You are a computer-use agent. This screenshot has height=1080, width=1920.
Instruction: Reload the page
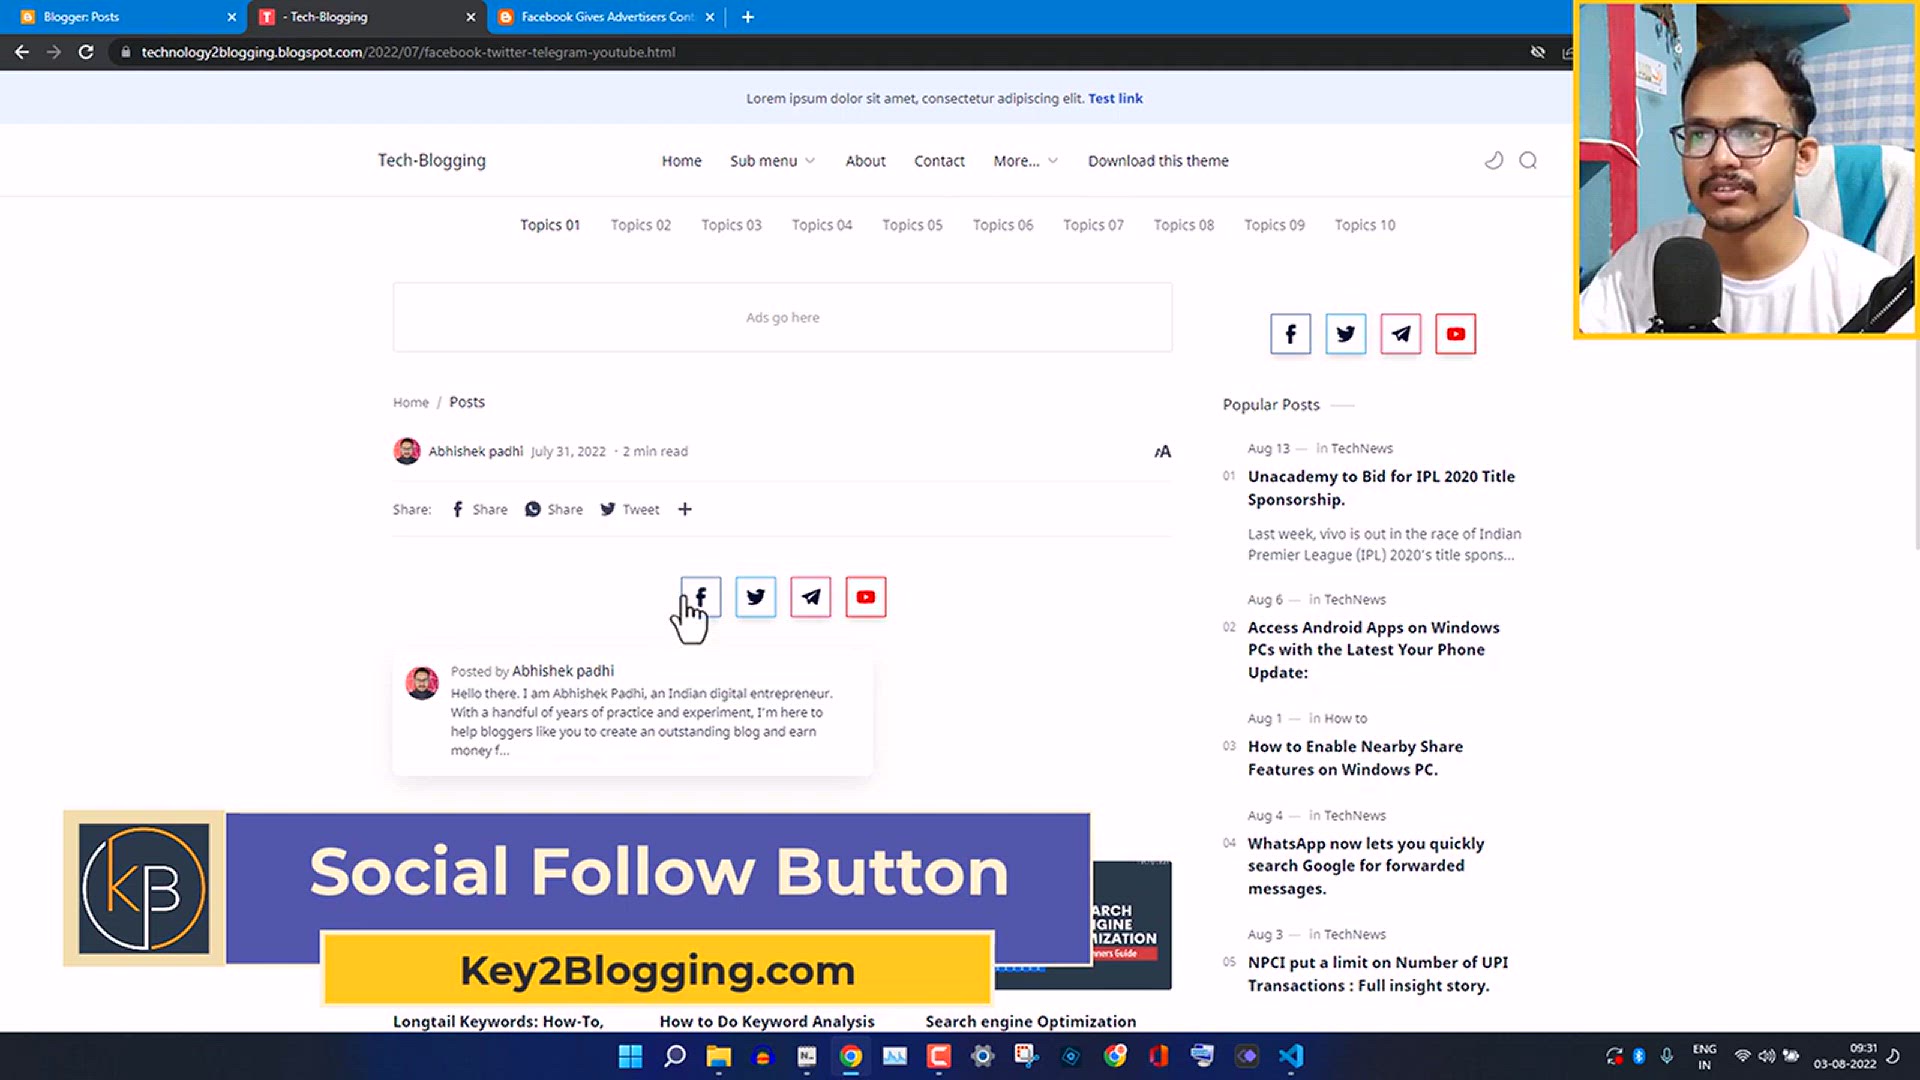[86, 52]
